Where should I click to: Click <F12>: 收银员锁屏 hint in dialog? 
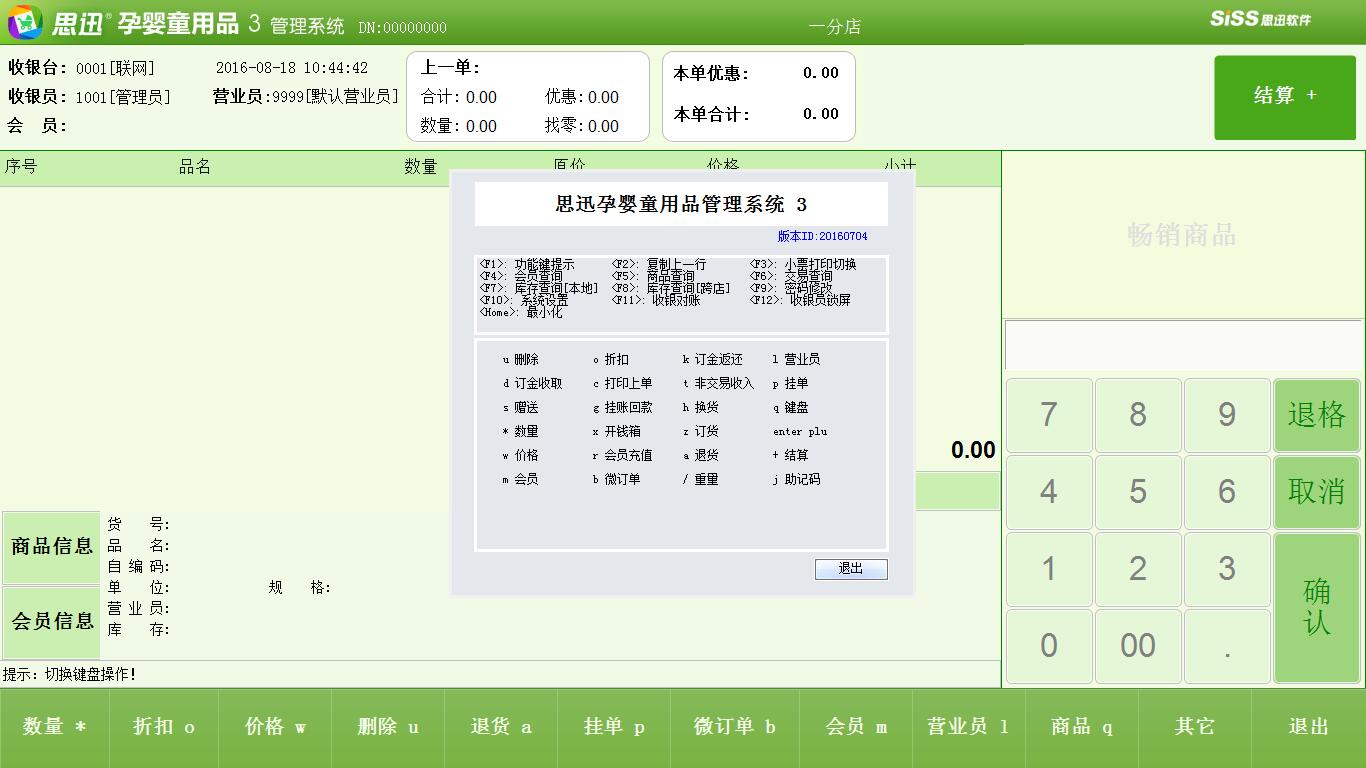[800, 300]
